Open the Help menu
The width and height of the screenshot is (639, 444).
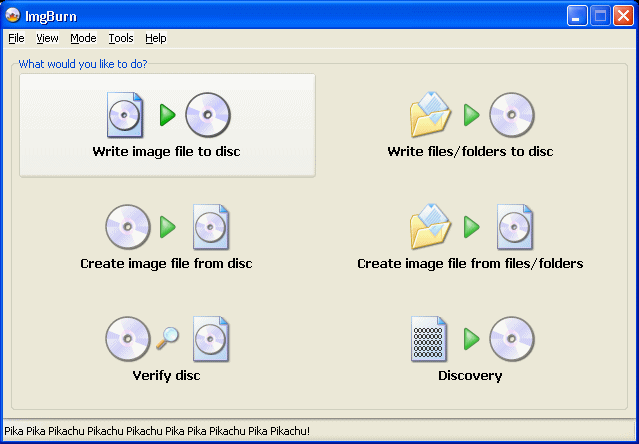[156, 38]
